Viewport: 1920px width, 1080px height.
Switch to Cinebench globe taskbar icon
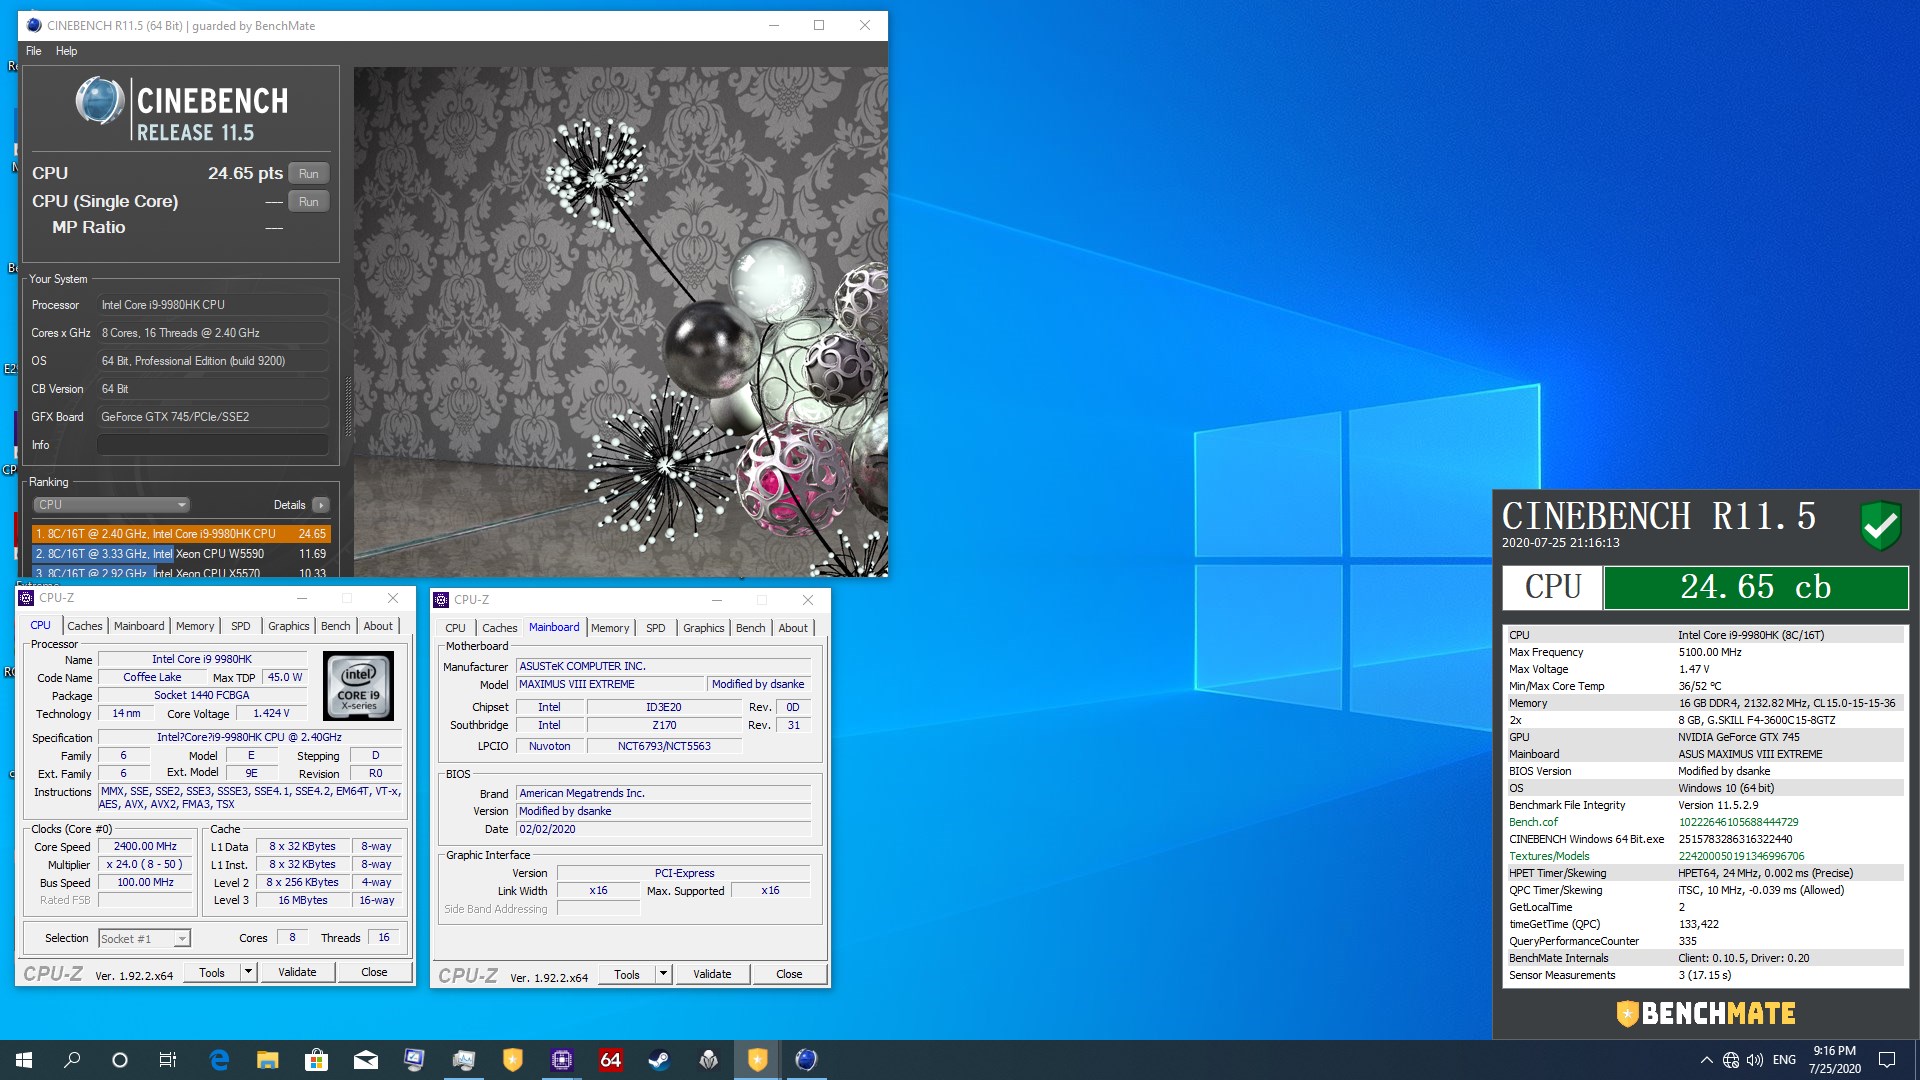(x=807, y=1060)
